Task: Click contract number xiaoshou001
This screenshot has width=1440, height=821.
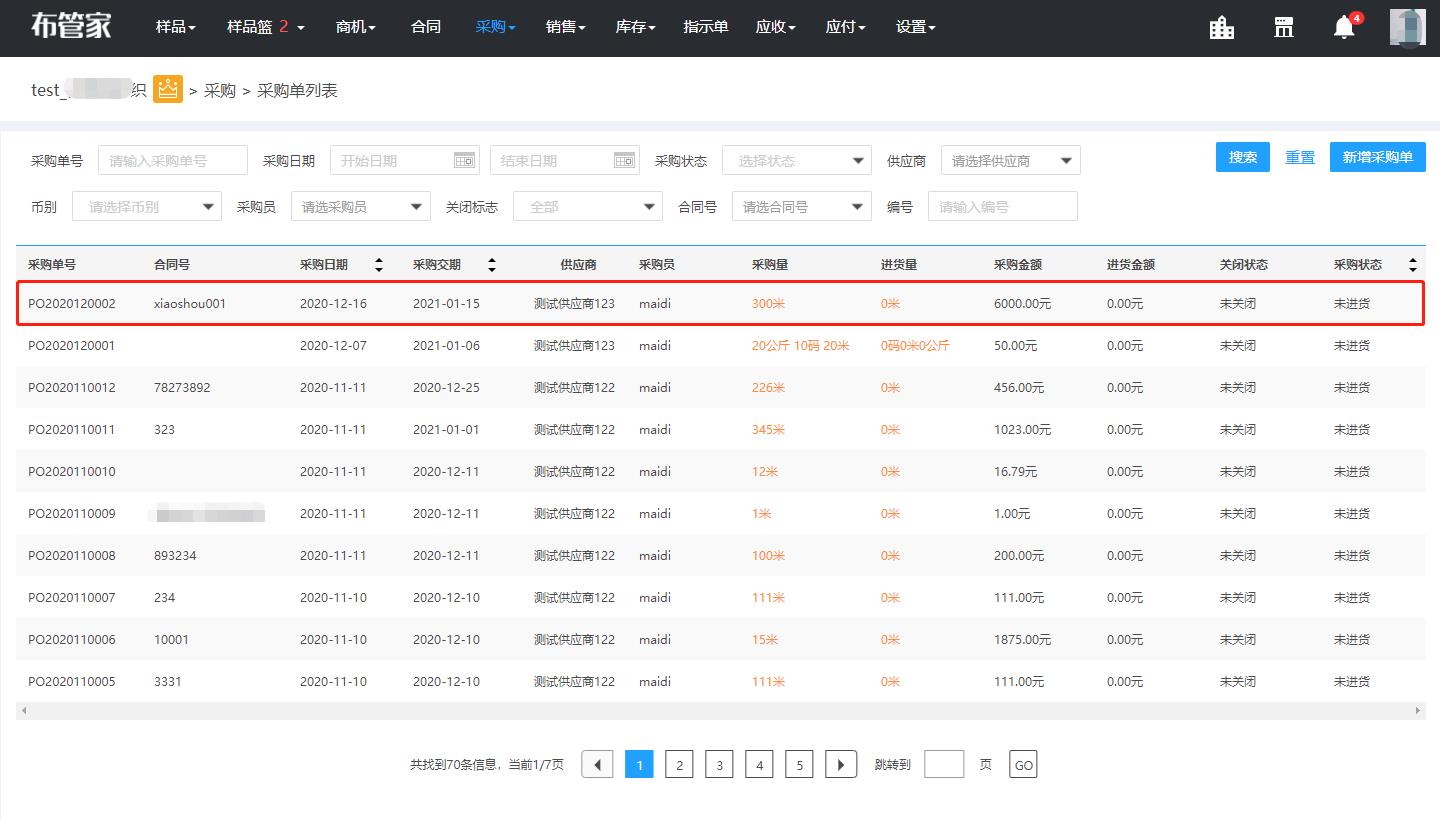Action: pos(190,303)
